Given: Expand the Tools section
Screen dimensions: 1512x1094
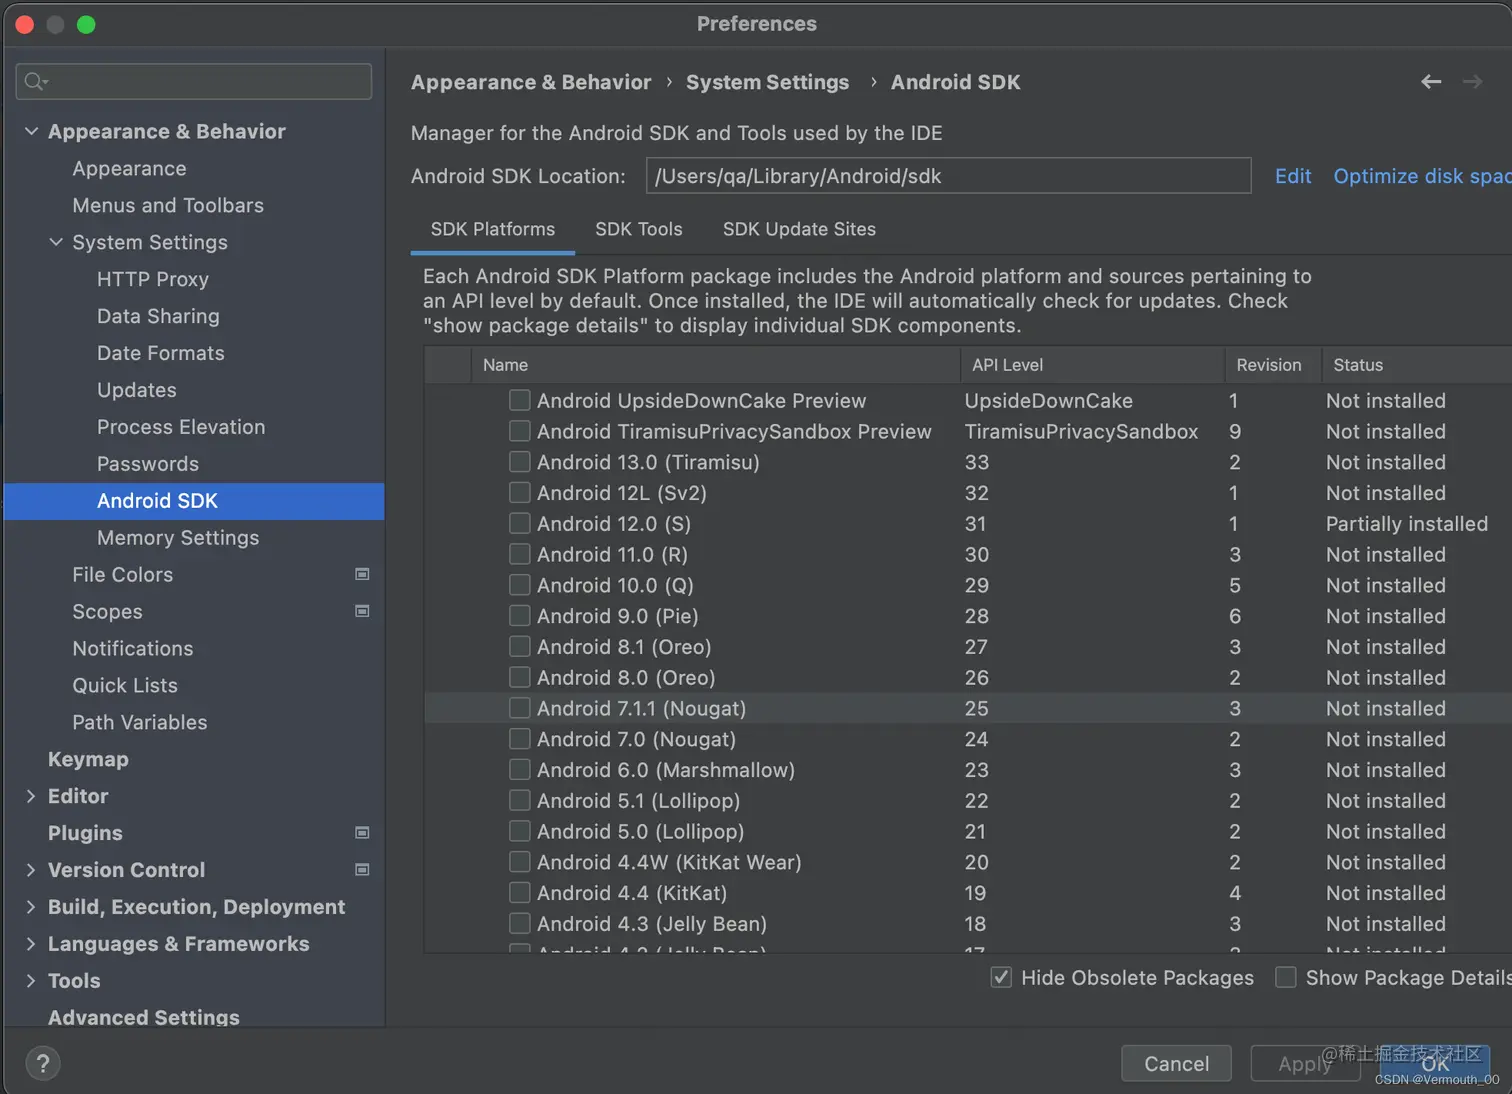Looking at the screenshot, I should pyautogui.click(x=31, y=981).
